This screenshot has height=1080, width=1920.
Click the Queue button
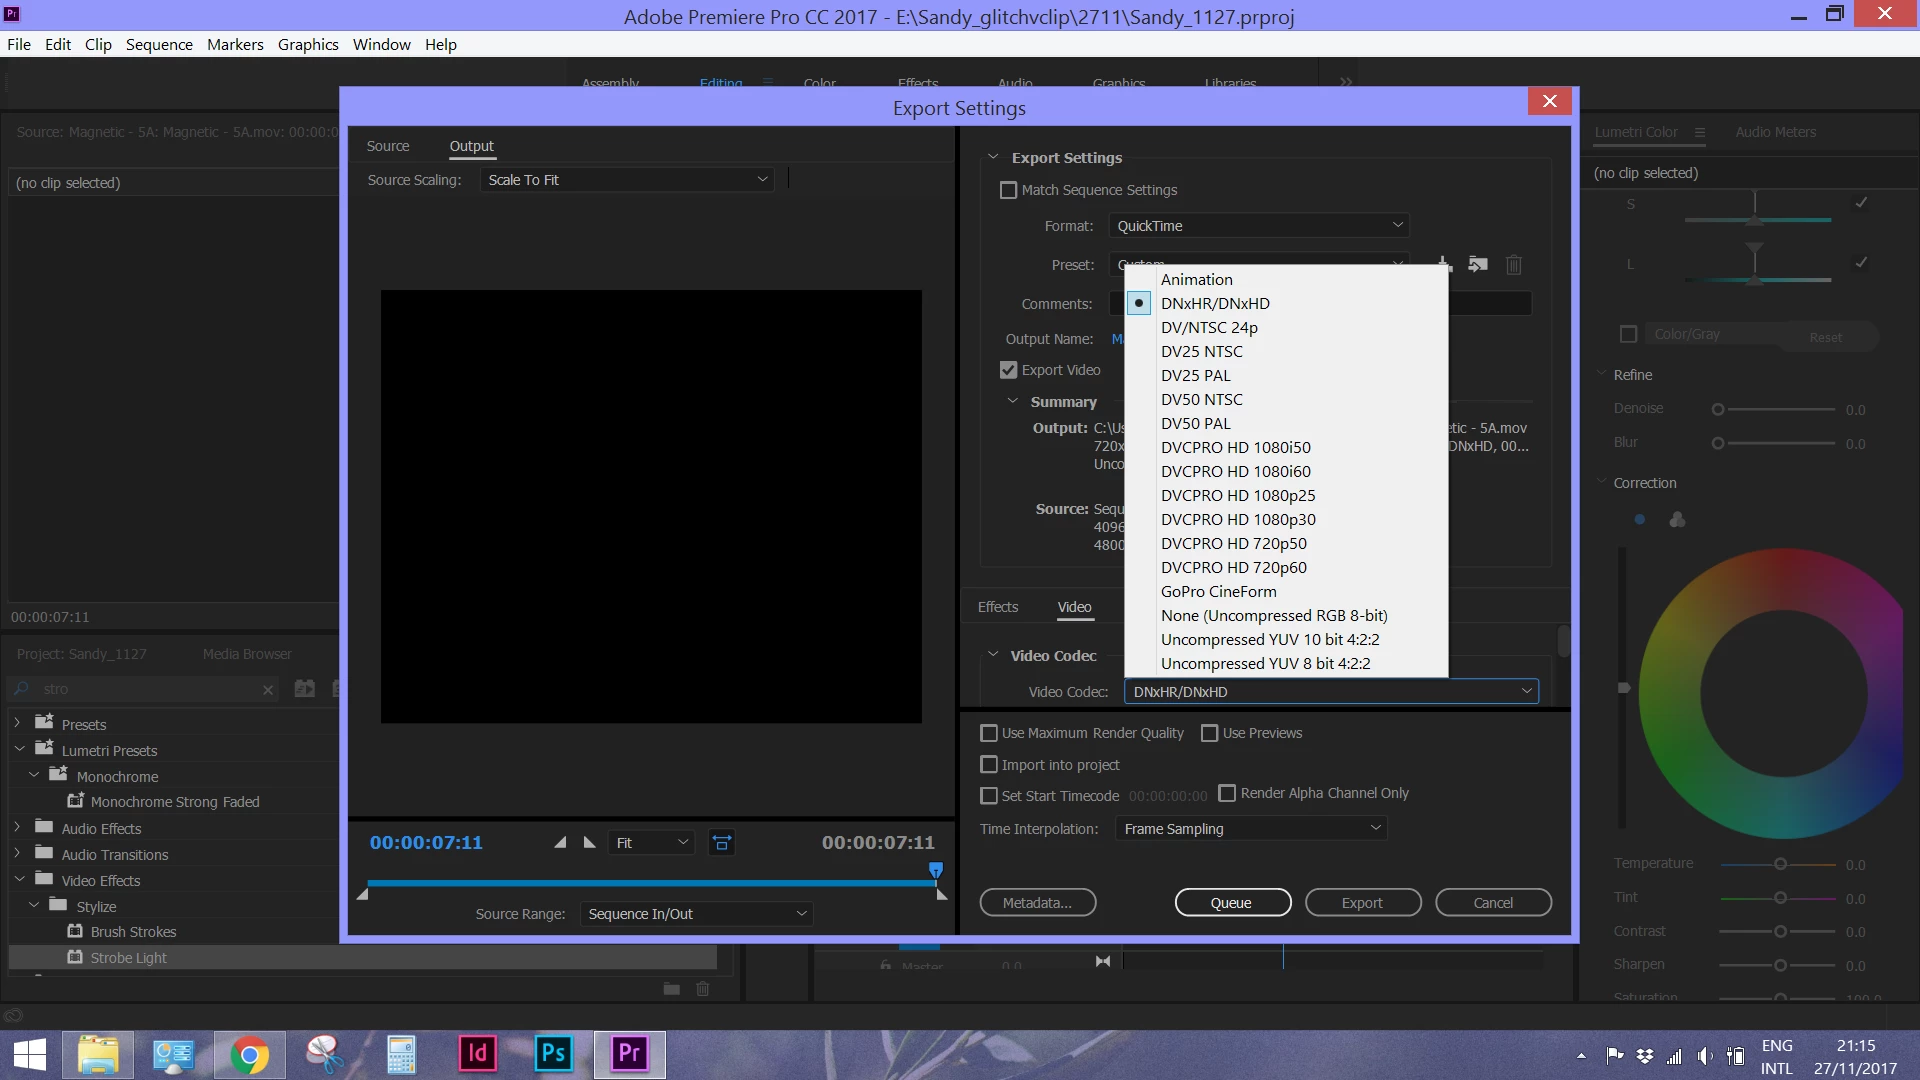click(1232, 903)
